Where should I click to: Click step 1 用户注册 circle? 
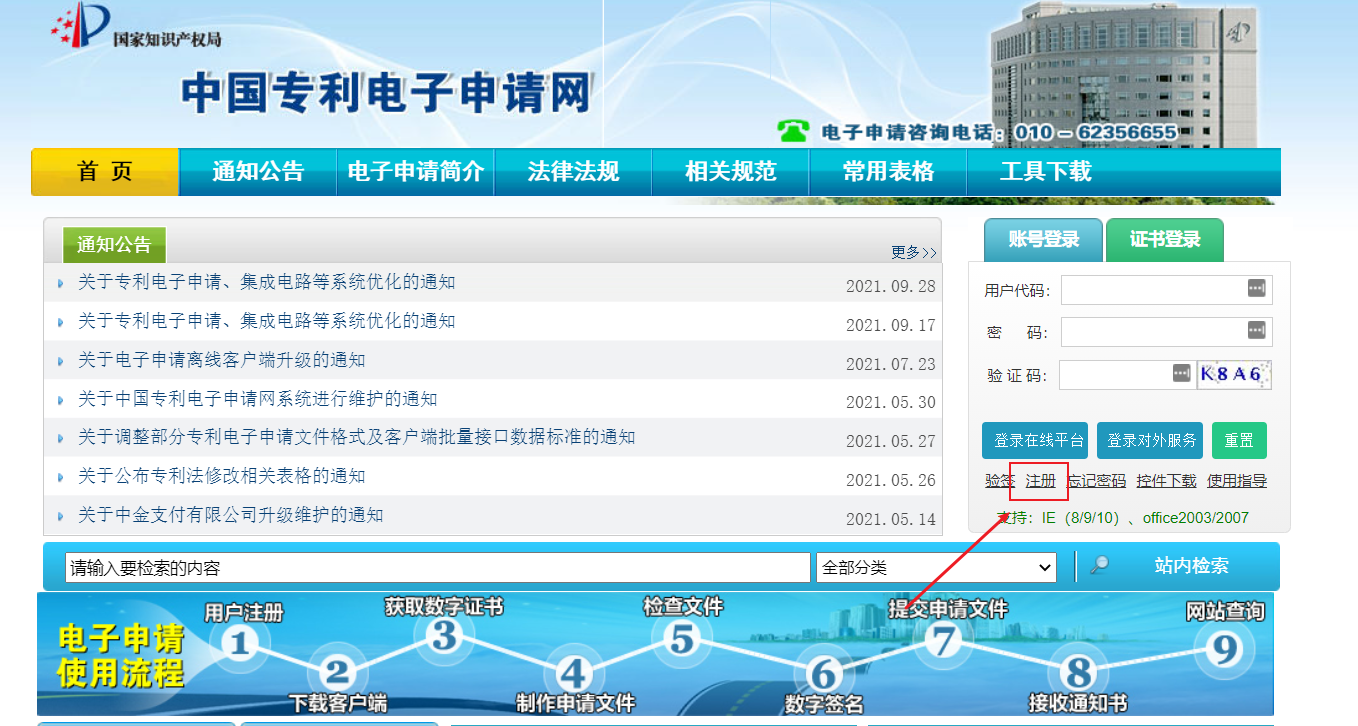[x=239, y=642]
